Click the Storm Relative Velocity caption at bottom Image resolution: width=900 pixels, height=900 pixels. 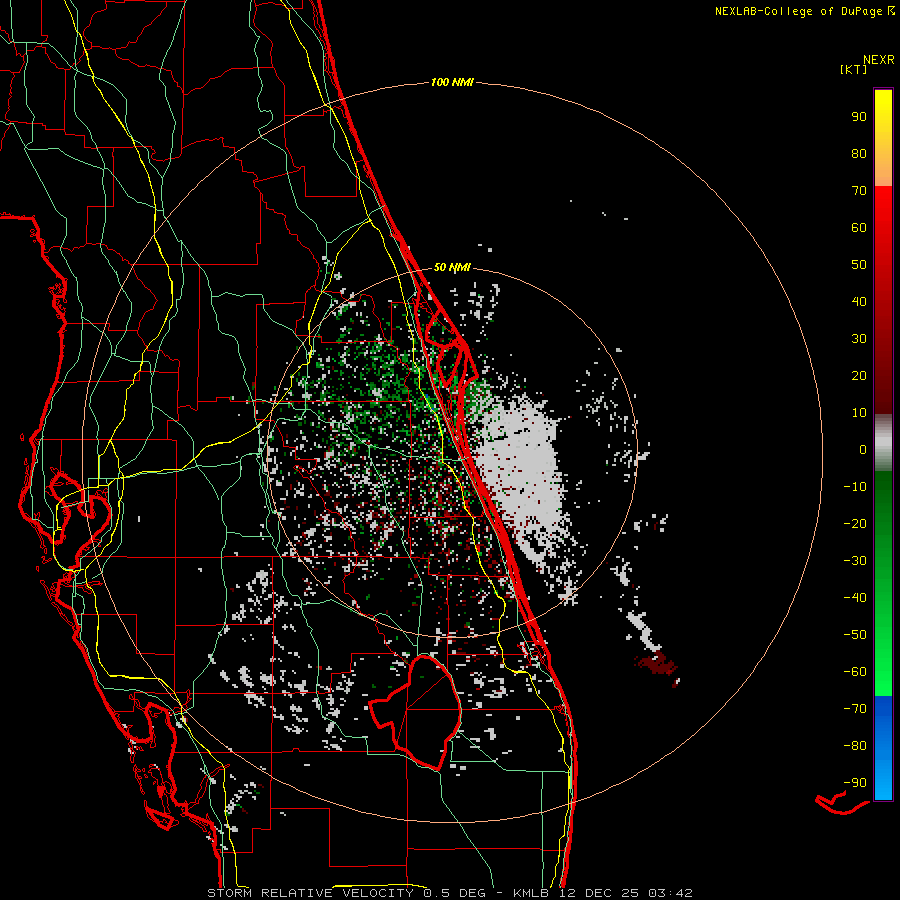[450, 893]
